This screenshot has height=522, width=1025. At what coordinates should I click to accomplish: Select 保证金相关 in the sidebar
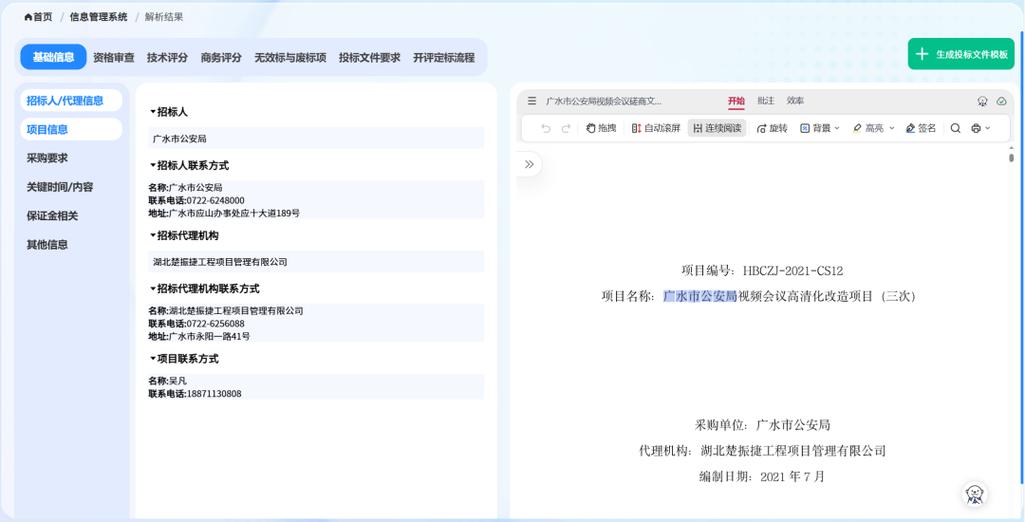point(52,216)
